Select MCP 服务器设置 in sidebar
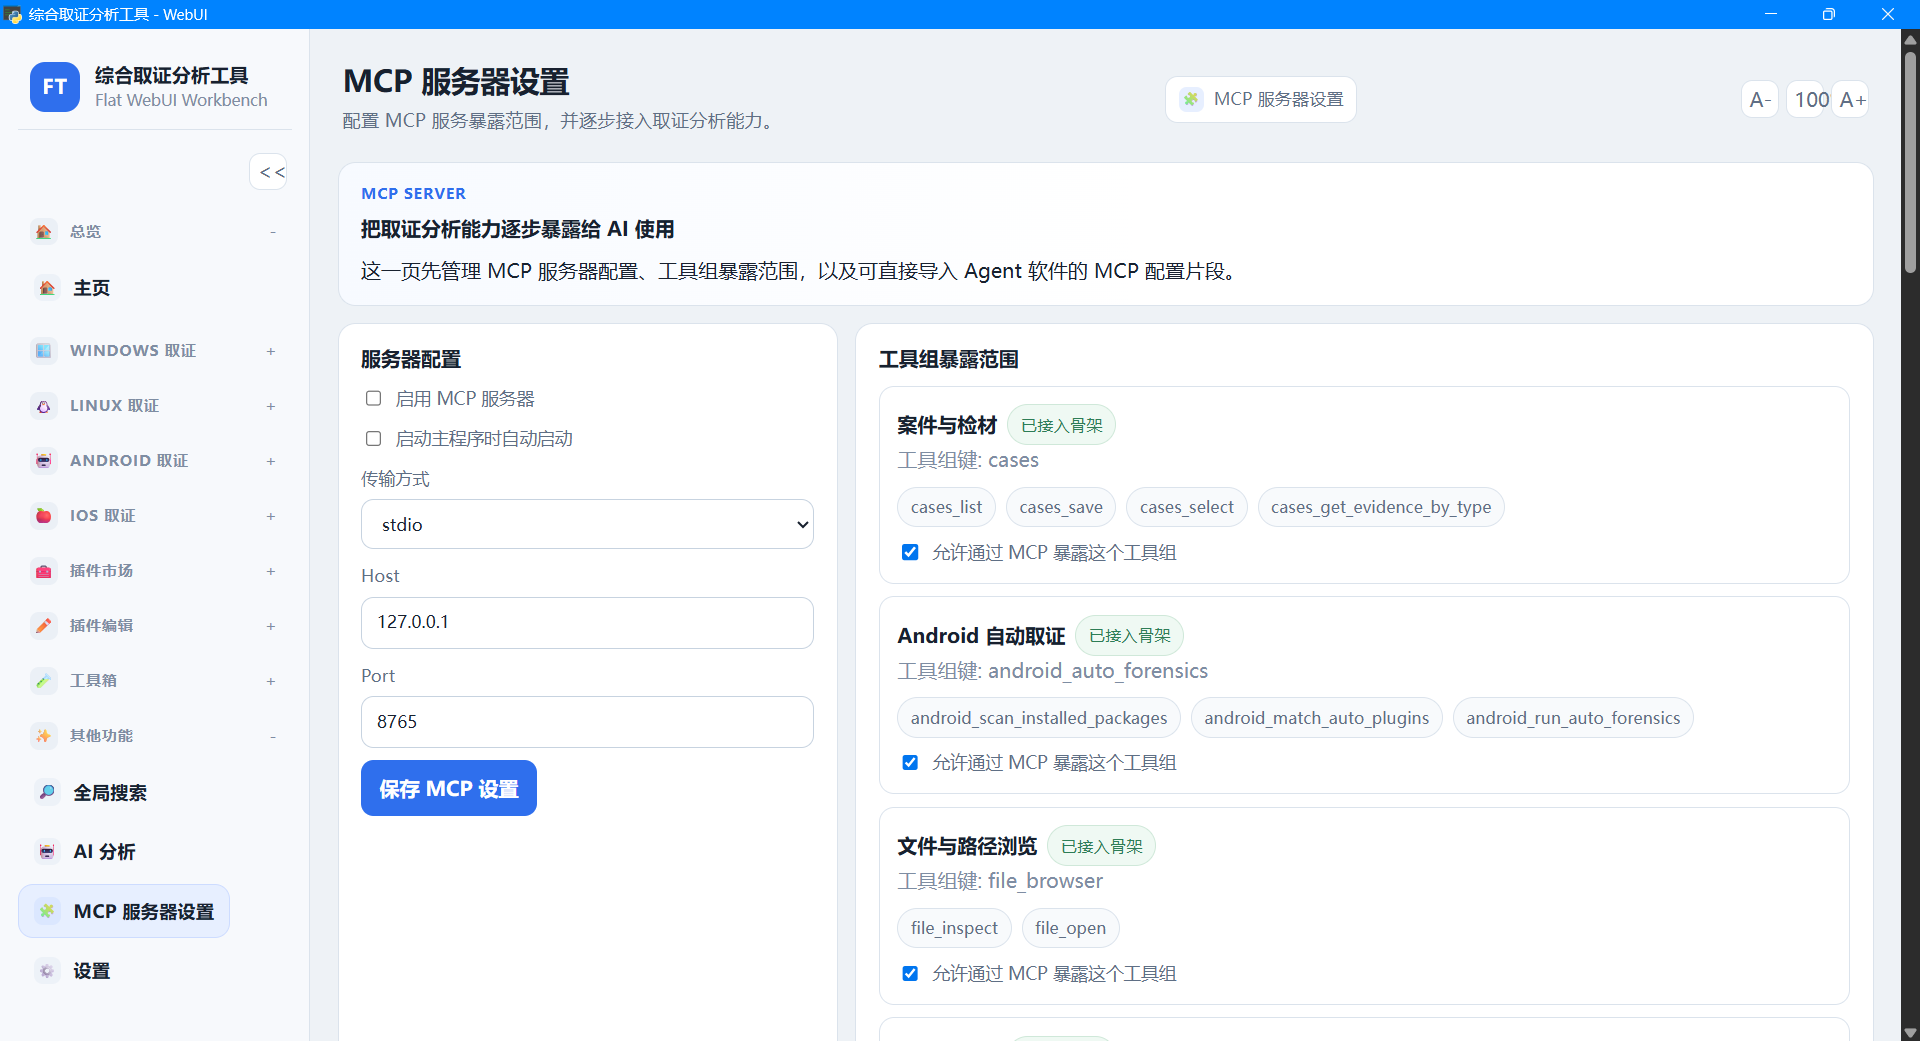This screenshot has height=1041, width=1920. click(124, 911)
